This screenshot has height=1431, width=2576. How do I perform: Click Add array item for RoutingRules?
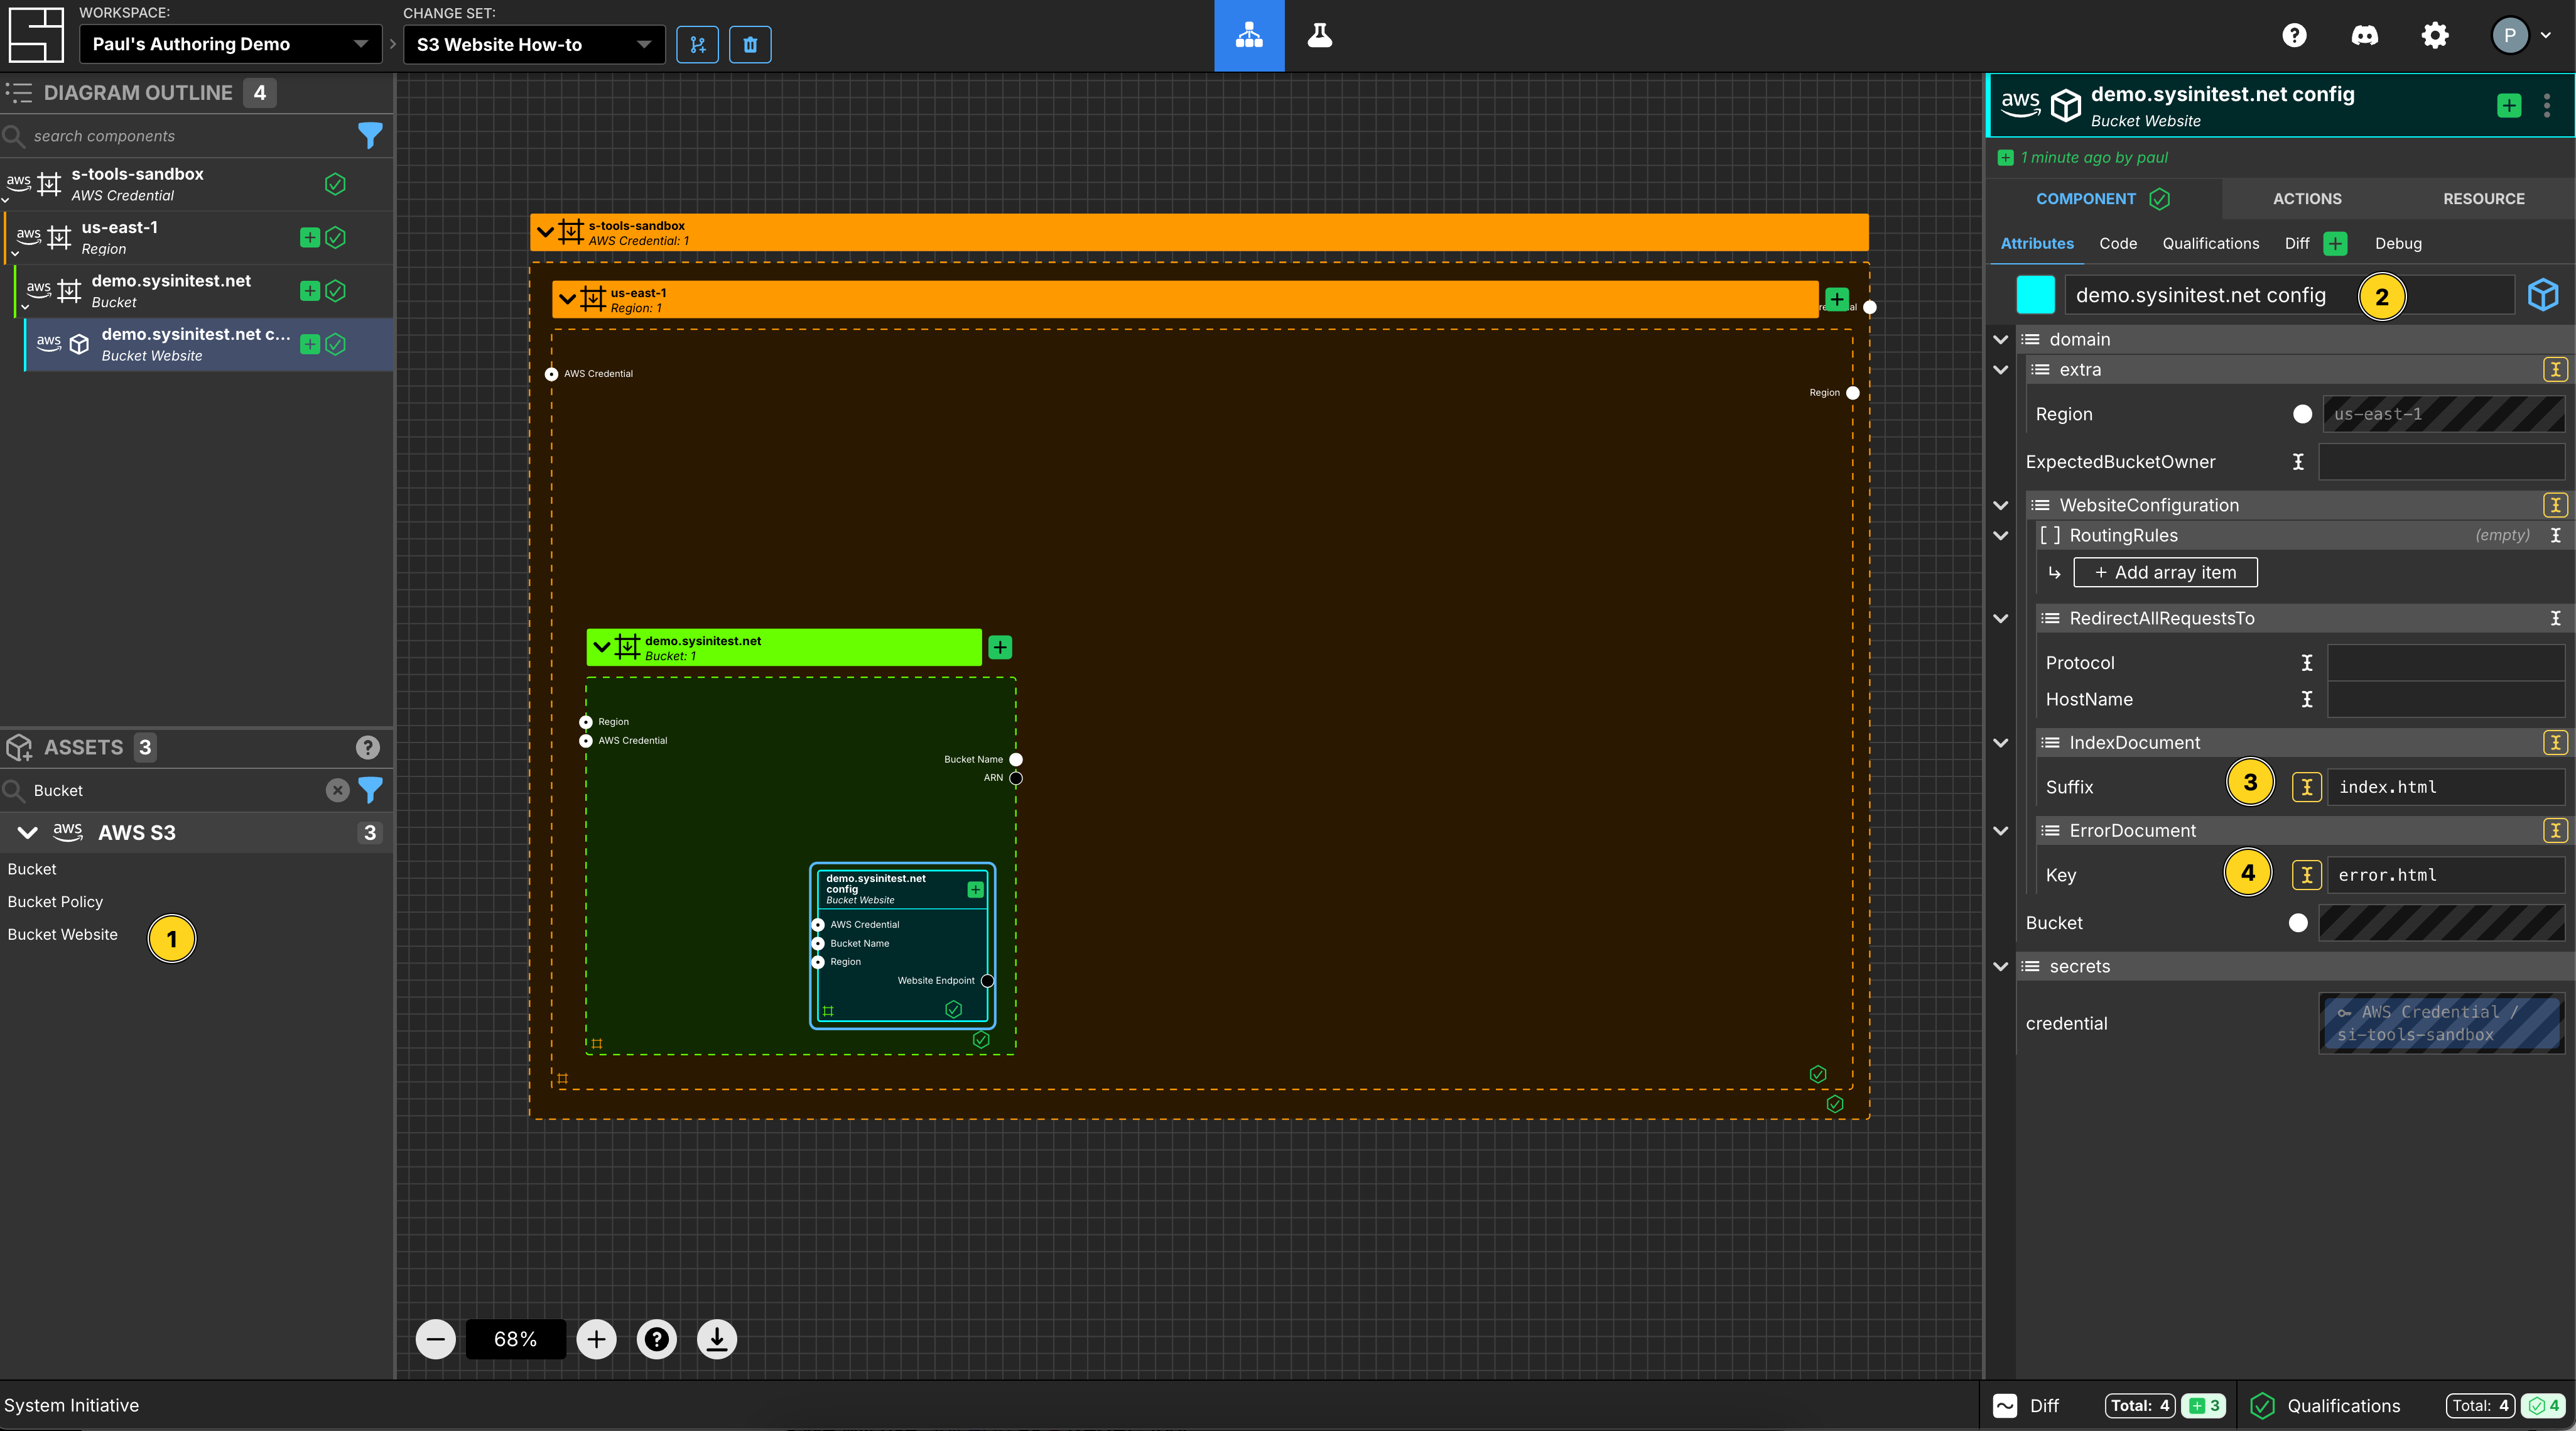pyautogui.click(x=2165, y=572)
